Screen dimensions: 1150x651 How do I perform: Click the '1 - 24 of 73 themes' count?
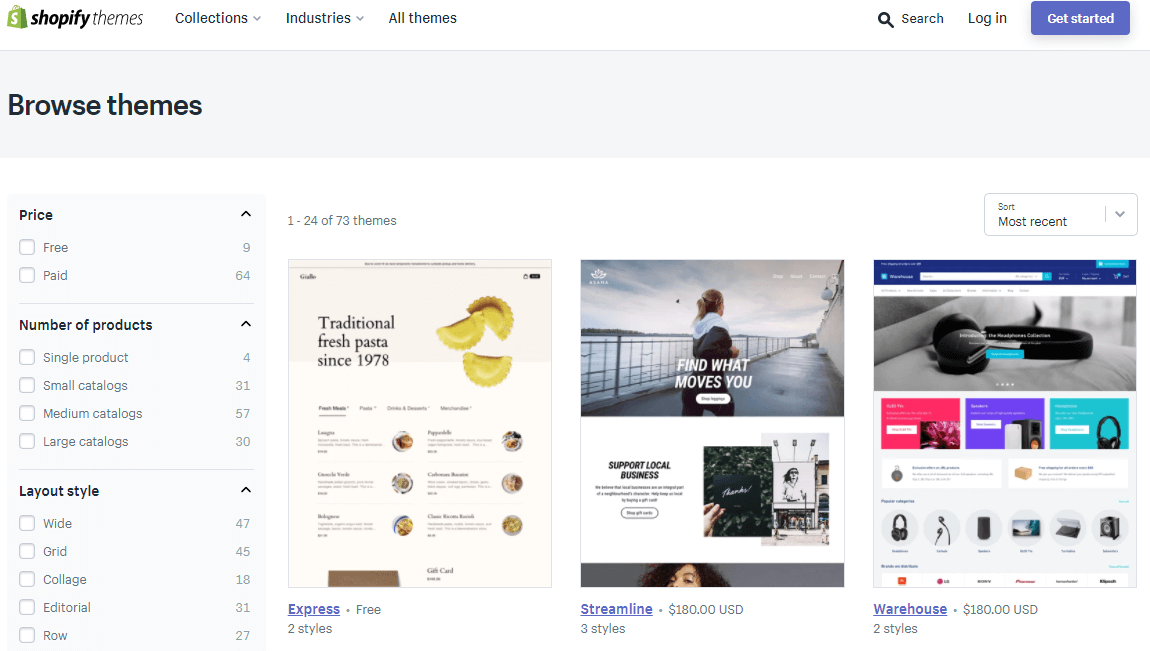tap(342, 221)
